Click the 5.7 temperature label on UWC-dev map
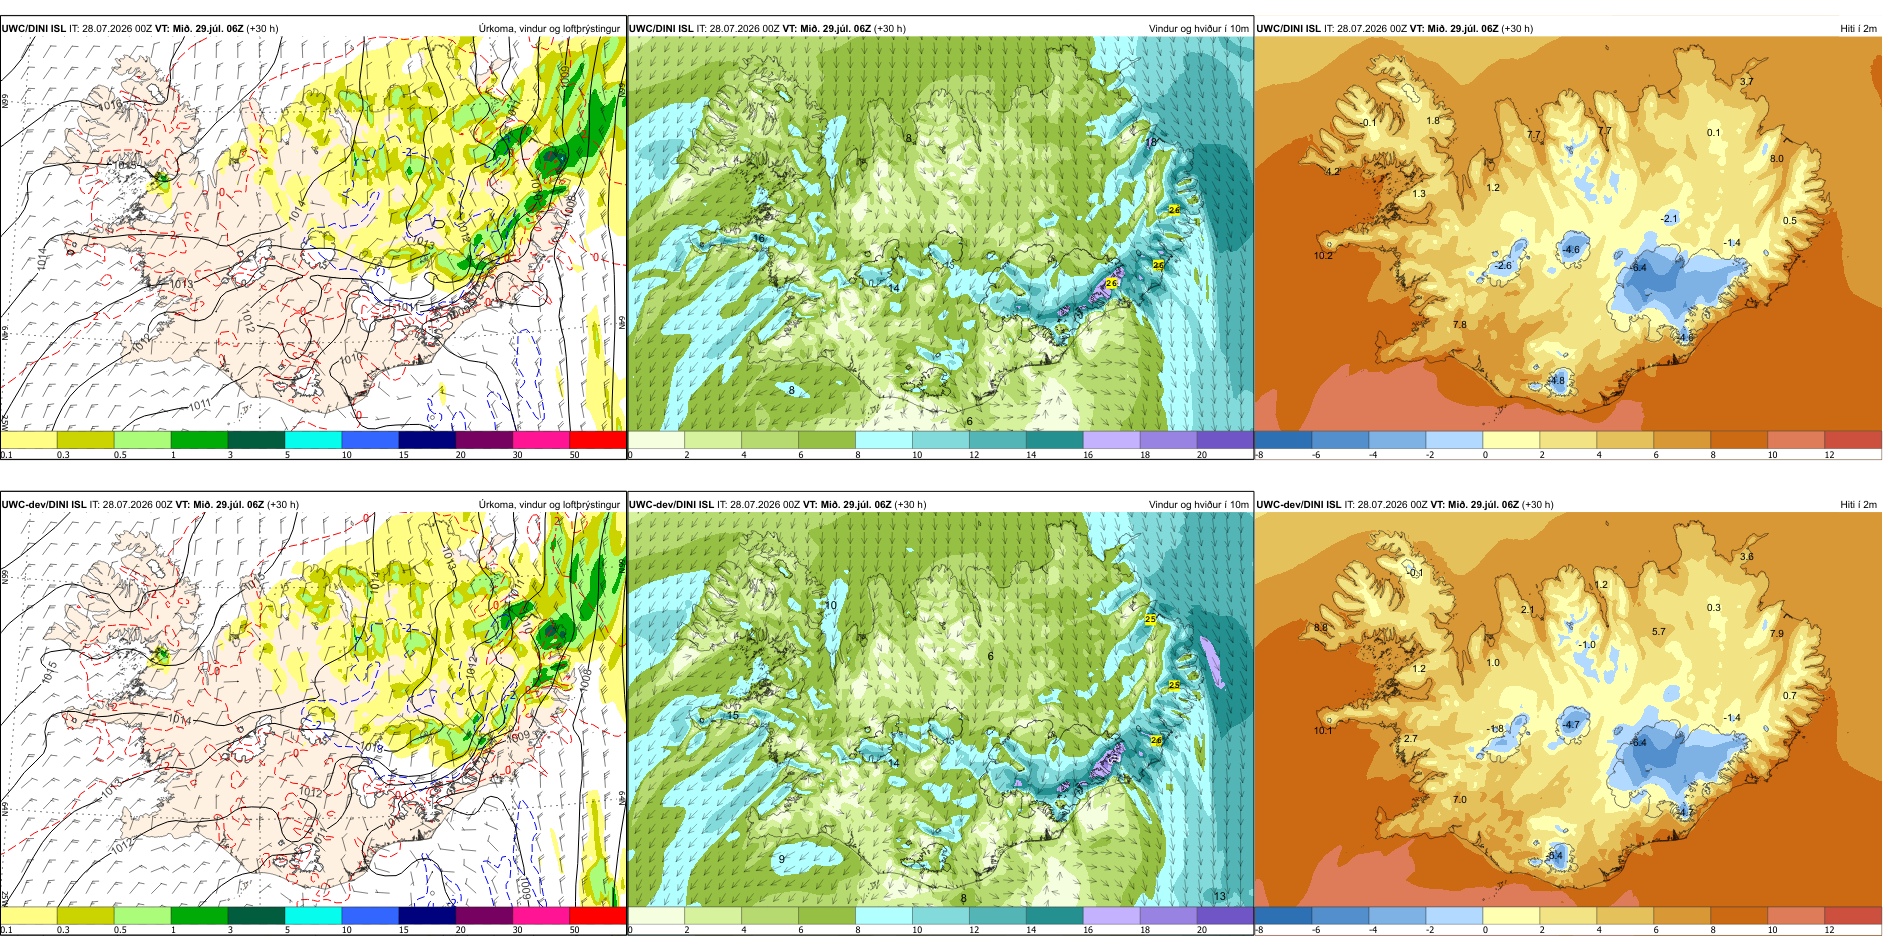Image resolution: width=1900 pixels, height=950 pixels. (1659, 632)
